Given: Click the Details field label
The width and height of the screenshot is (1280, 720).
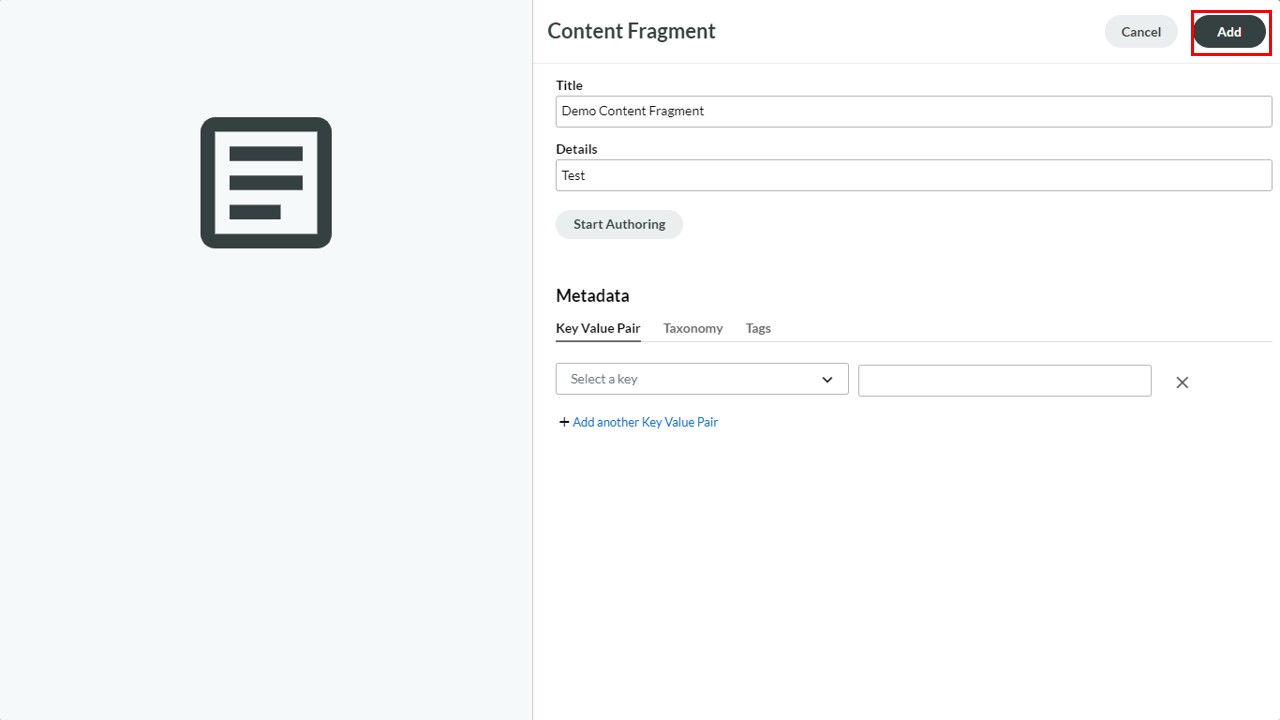Looking at the screenshot, I should 577,149.
